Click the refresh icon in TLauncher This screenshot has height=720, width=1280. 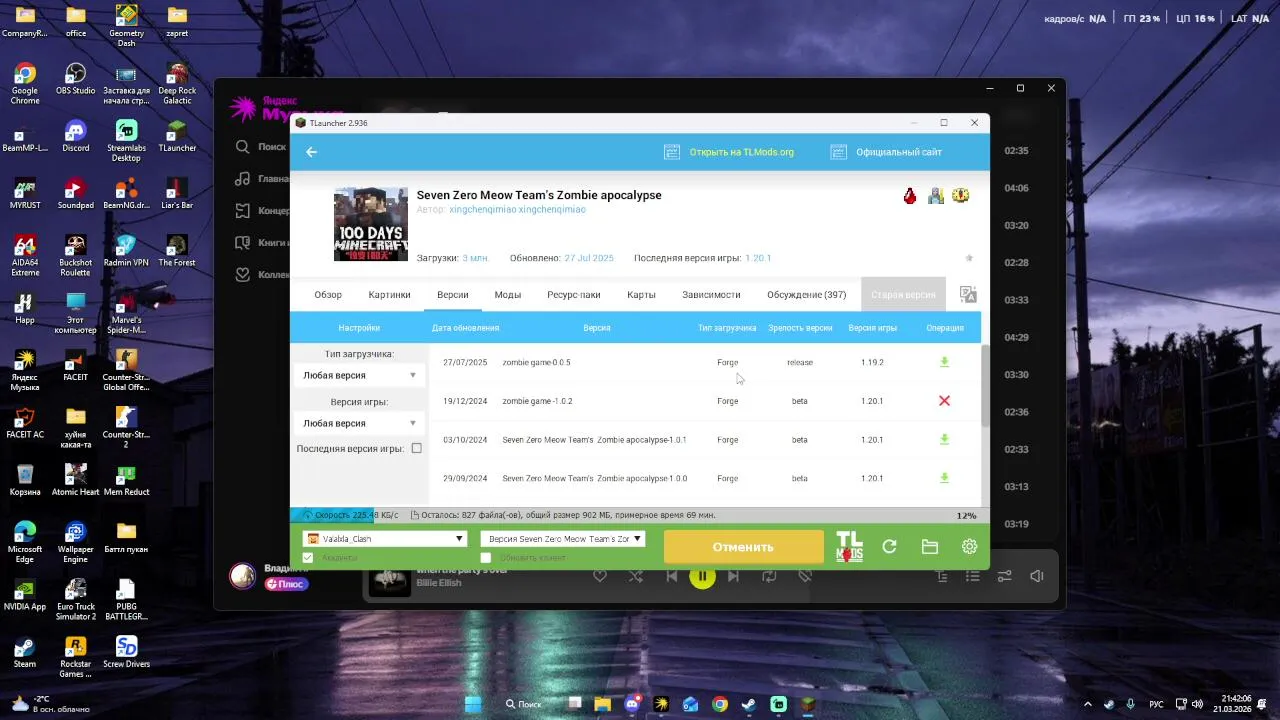pyautogui.click(x=889, y=547)
